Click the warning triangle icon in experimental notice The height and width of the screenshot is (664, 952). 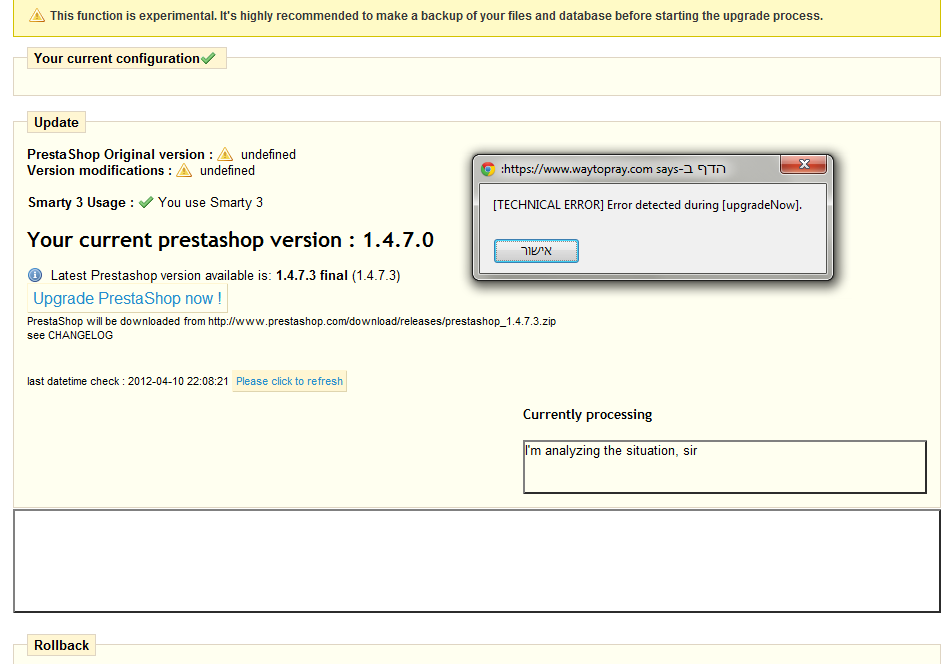[x=37, y=15]
